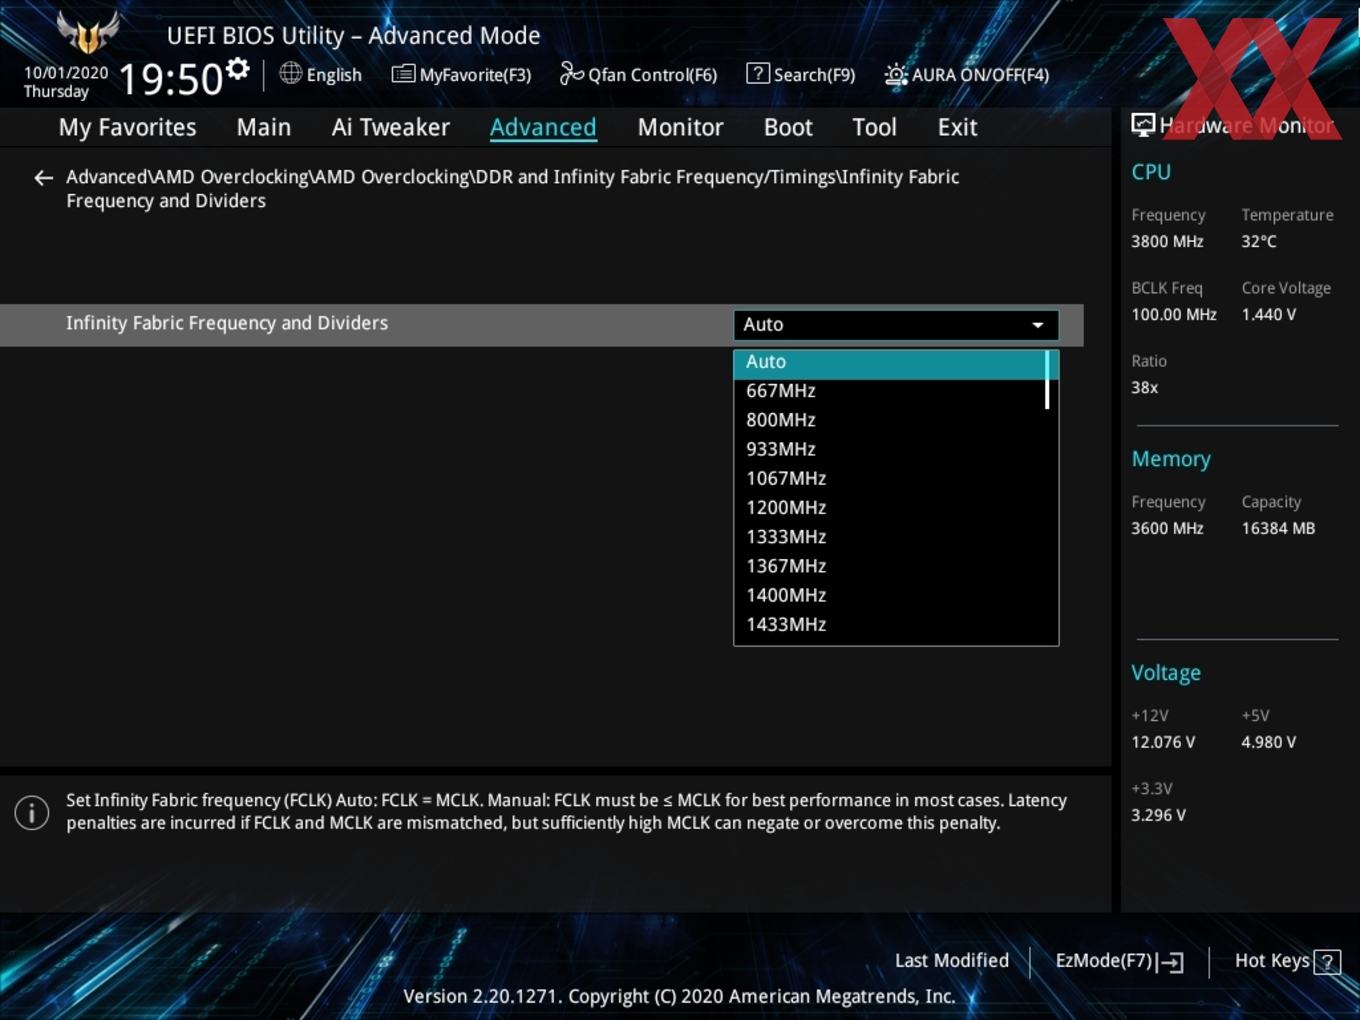This screenshot has height=1020, width=1360.
Task: Click the dropdown list scrollbar
Action: (x=1047, y=380)
